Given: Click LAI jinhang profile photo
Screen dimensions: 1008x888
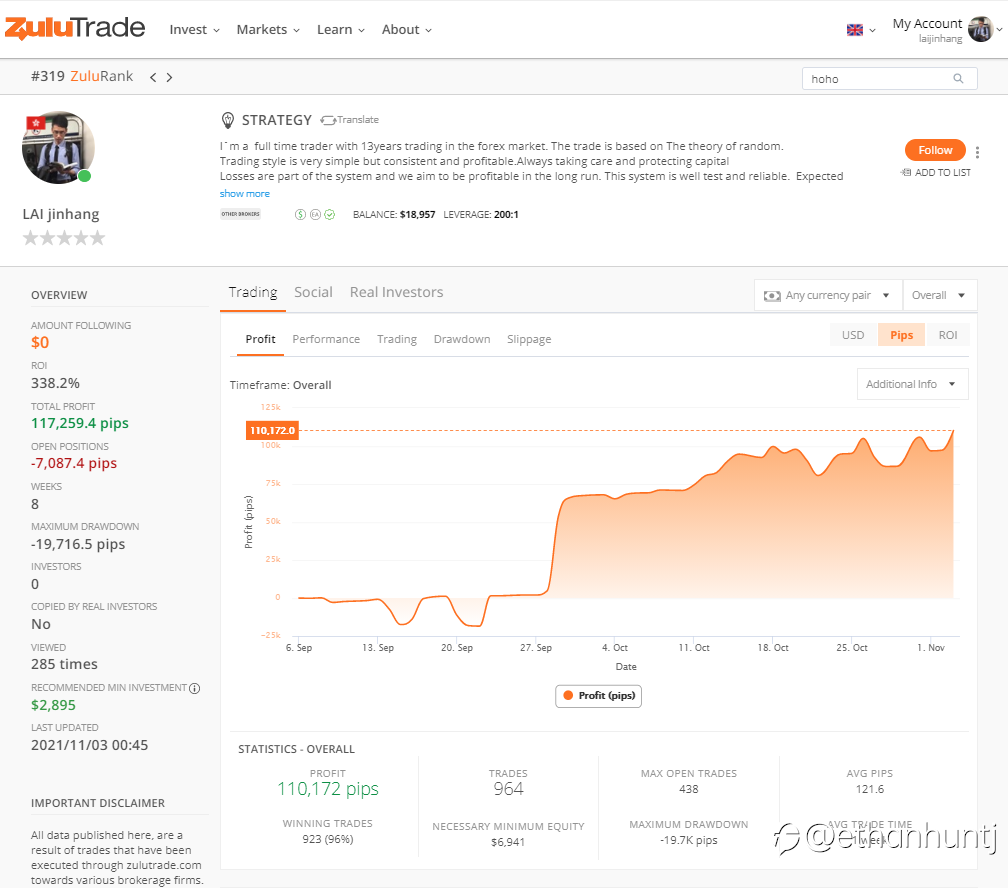Looking at the screenshot, I should pyautogui.click(x=58, y=148).
